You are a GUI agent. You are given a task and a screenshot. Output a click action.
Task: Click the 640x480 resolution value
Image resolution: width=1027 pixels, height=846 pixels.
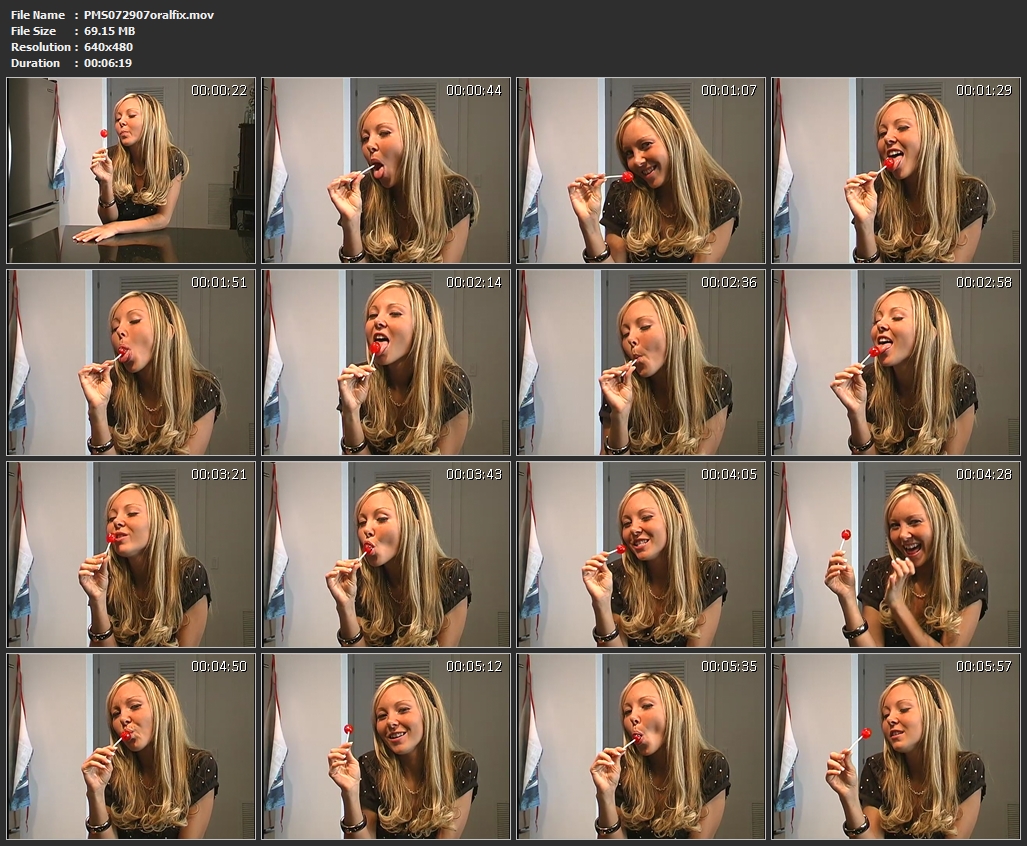(x=108, y=47)
